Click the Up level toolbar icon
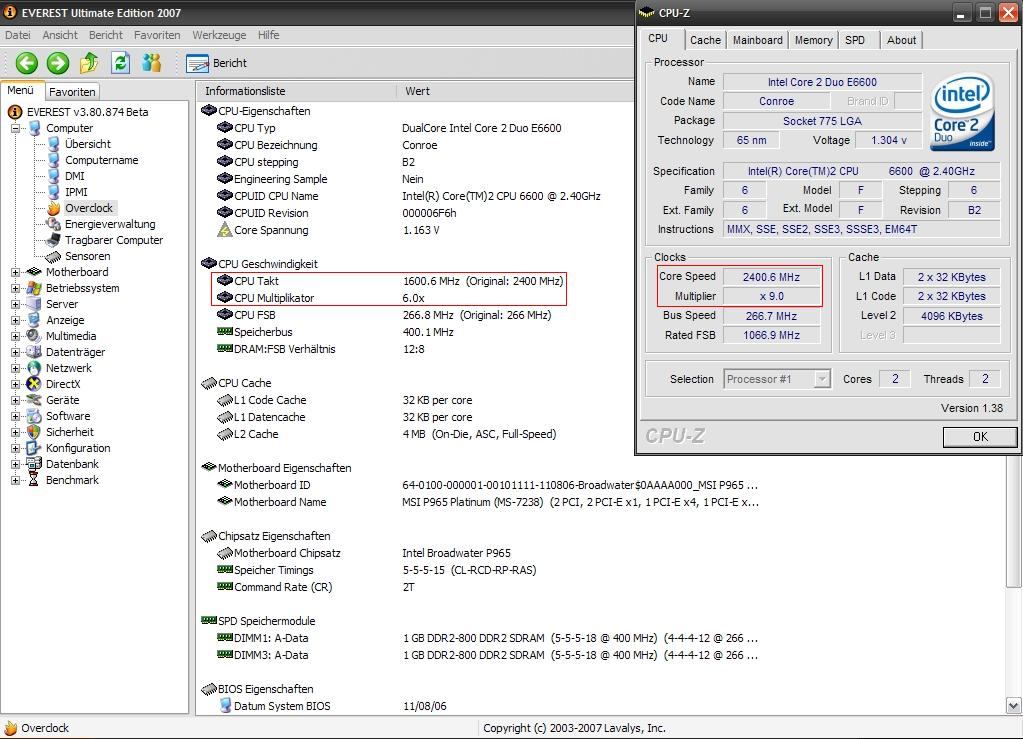This screenshot has height=739, width=1023. (89, 63)
